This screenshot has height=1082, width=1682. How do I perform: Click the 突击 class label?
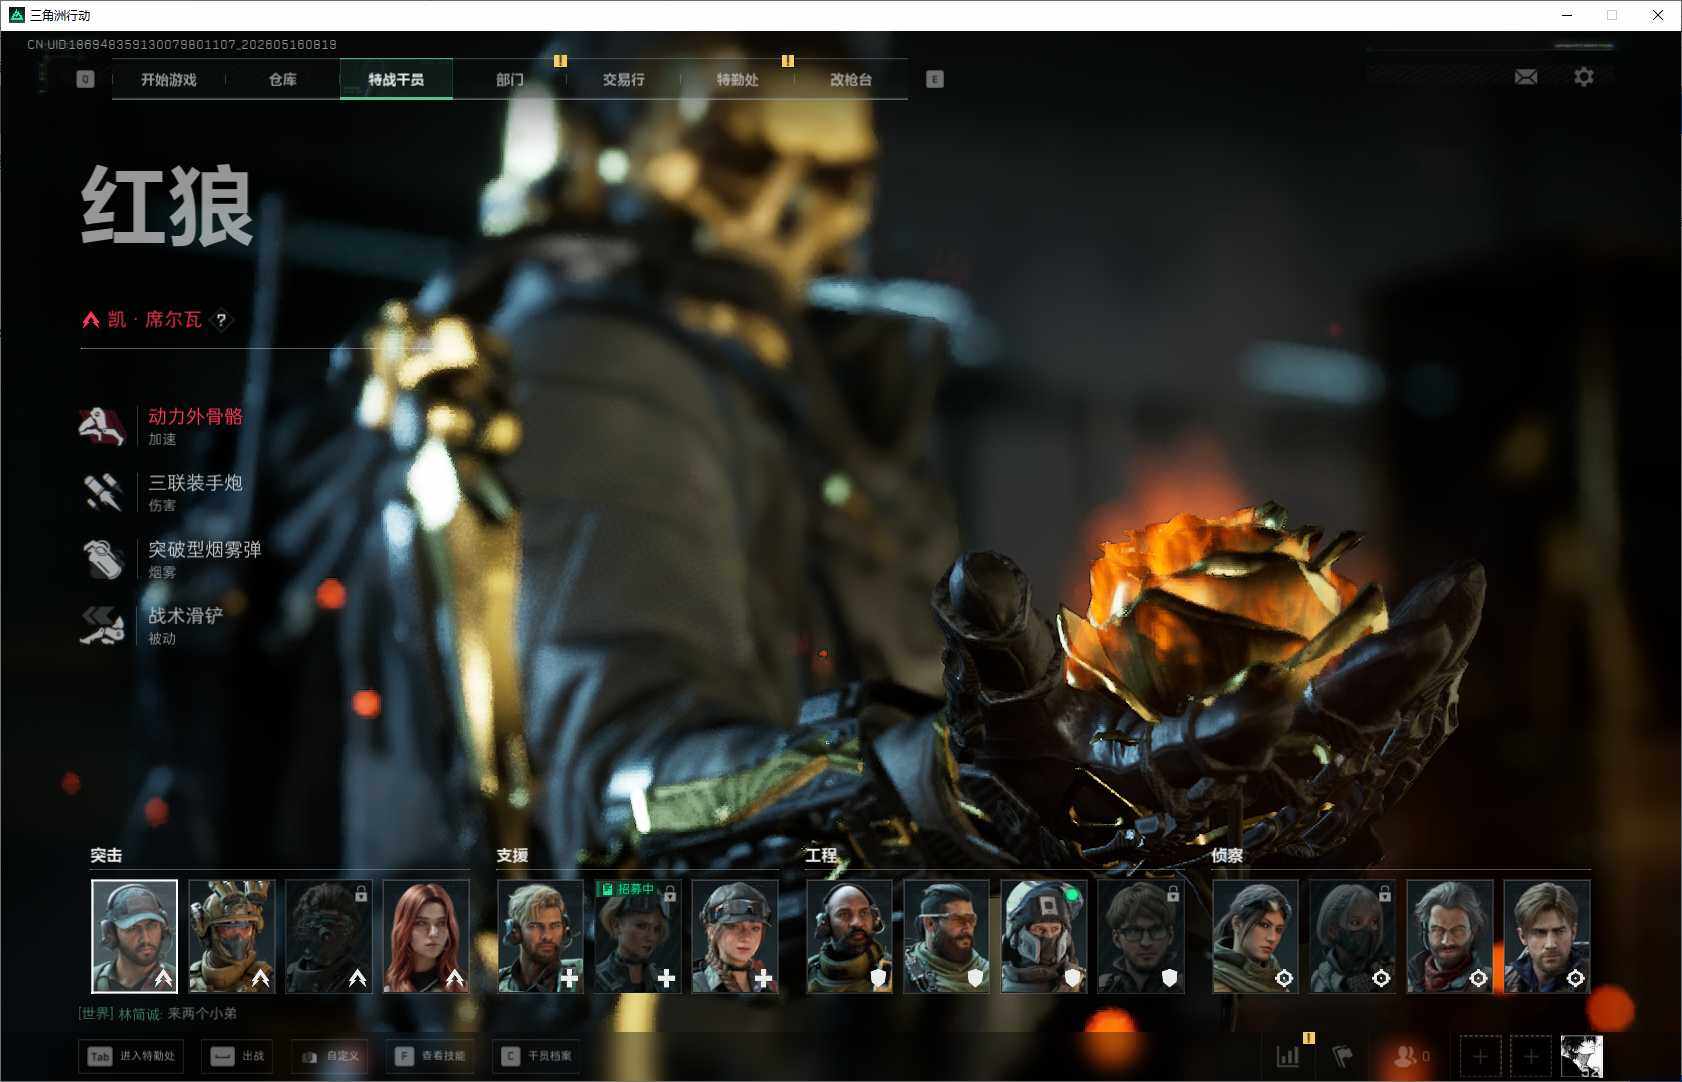106,856
